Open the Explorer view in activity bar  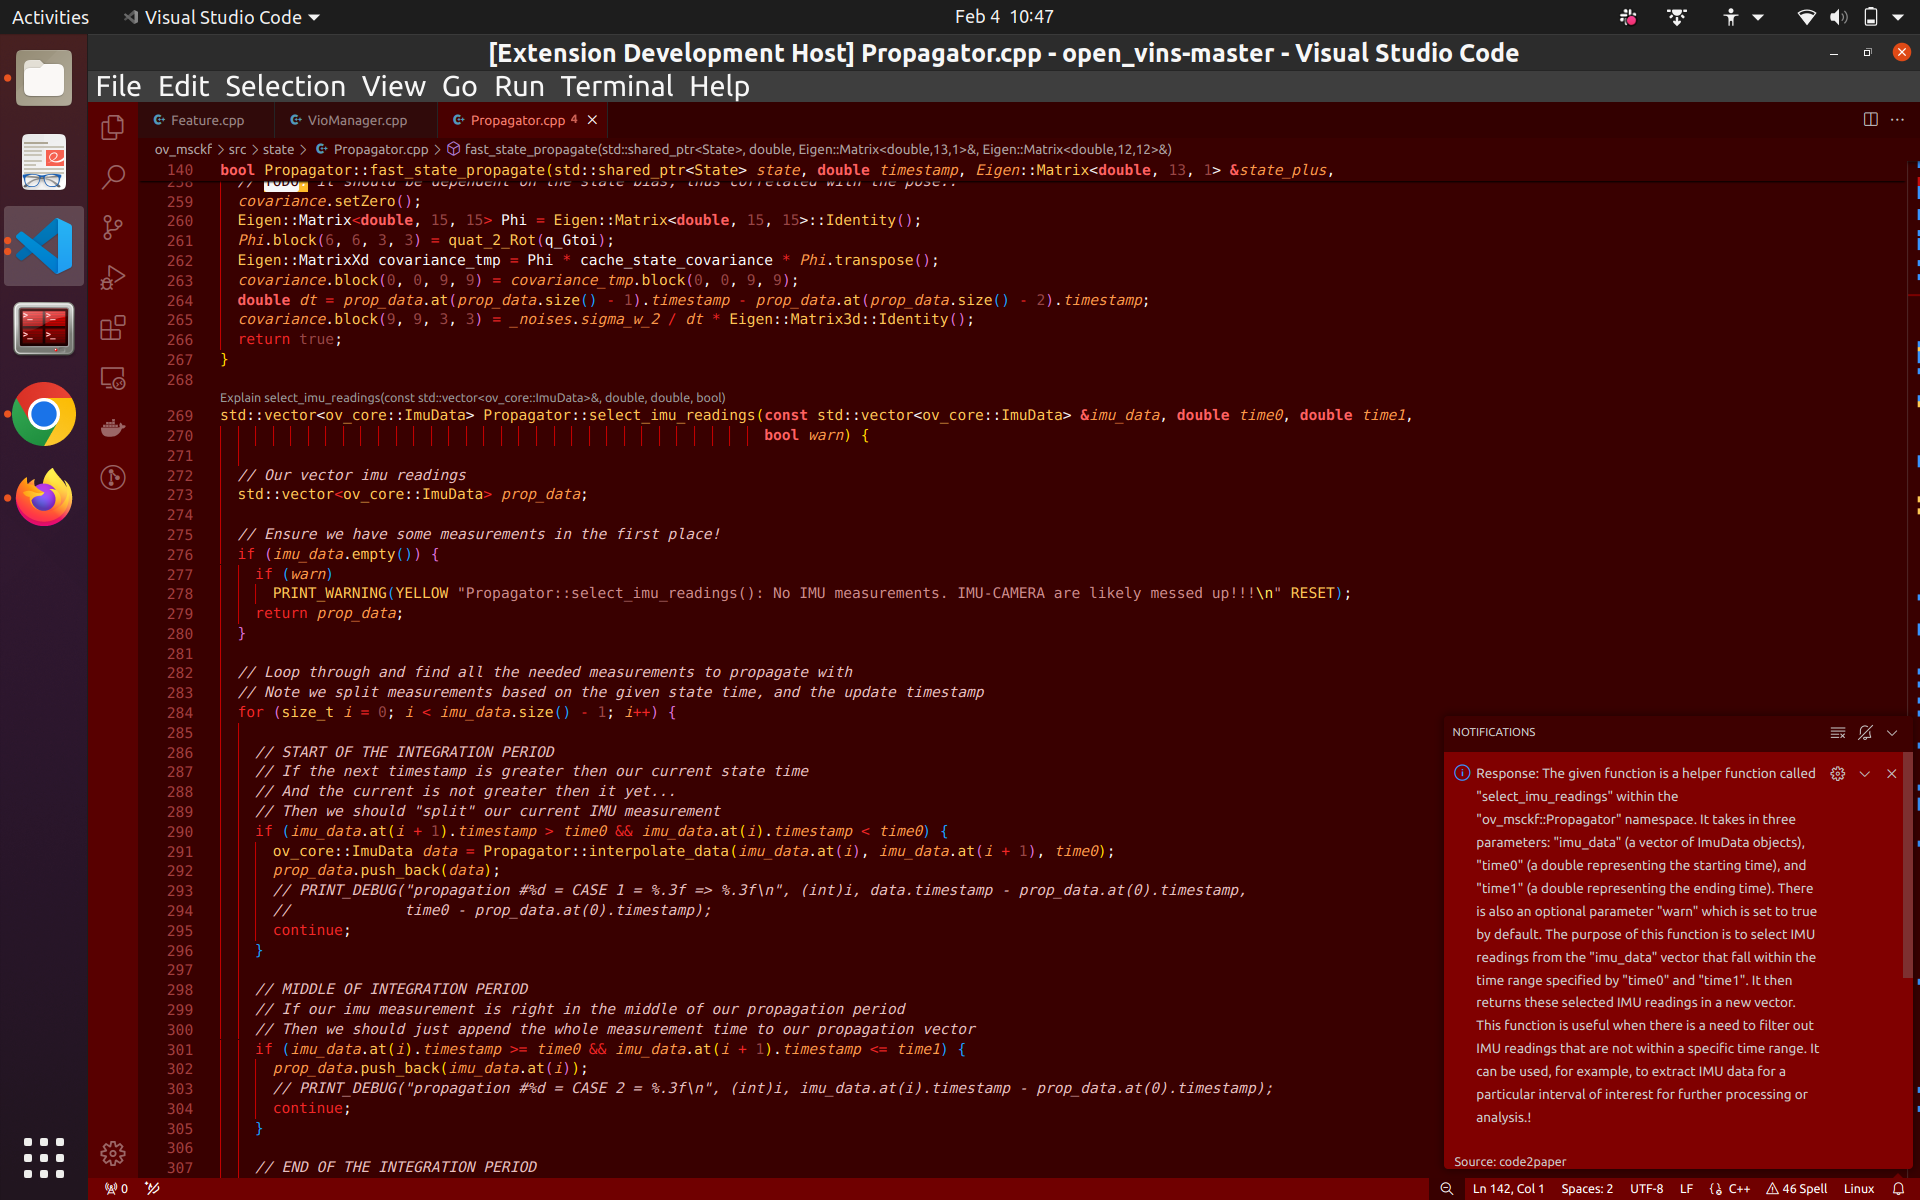[x=113, y=128]
